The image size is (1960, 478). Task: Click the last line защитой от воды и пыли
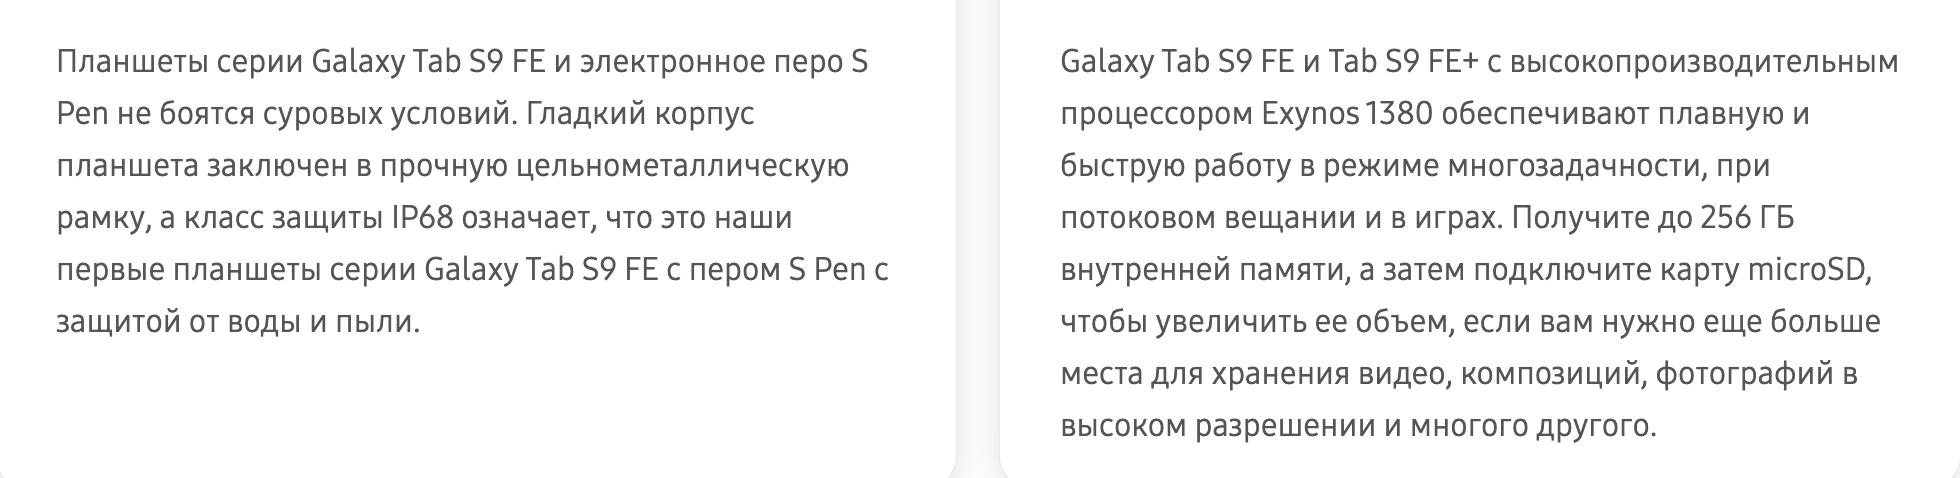coord(238,322)
